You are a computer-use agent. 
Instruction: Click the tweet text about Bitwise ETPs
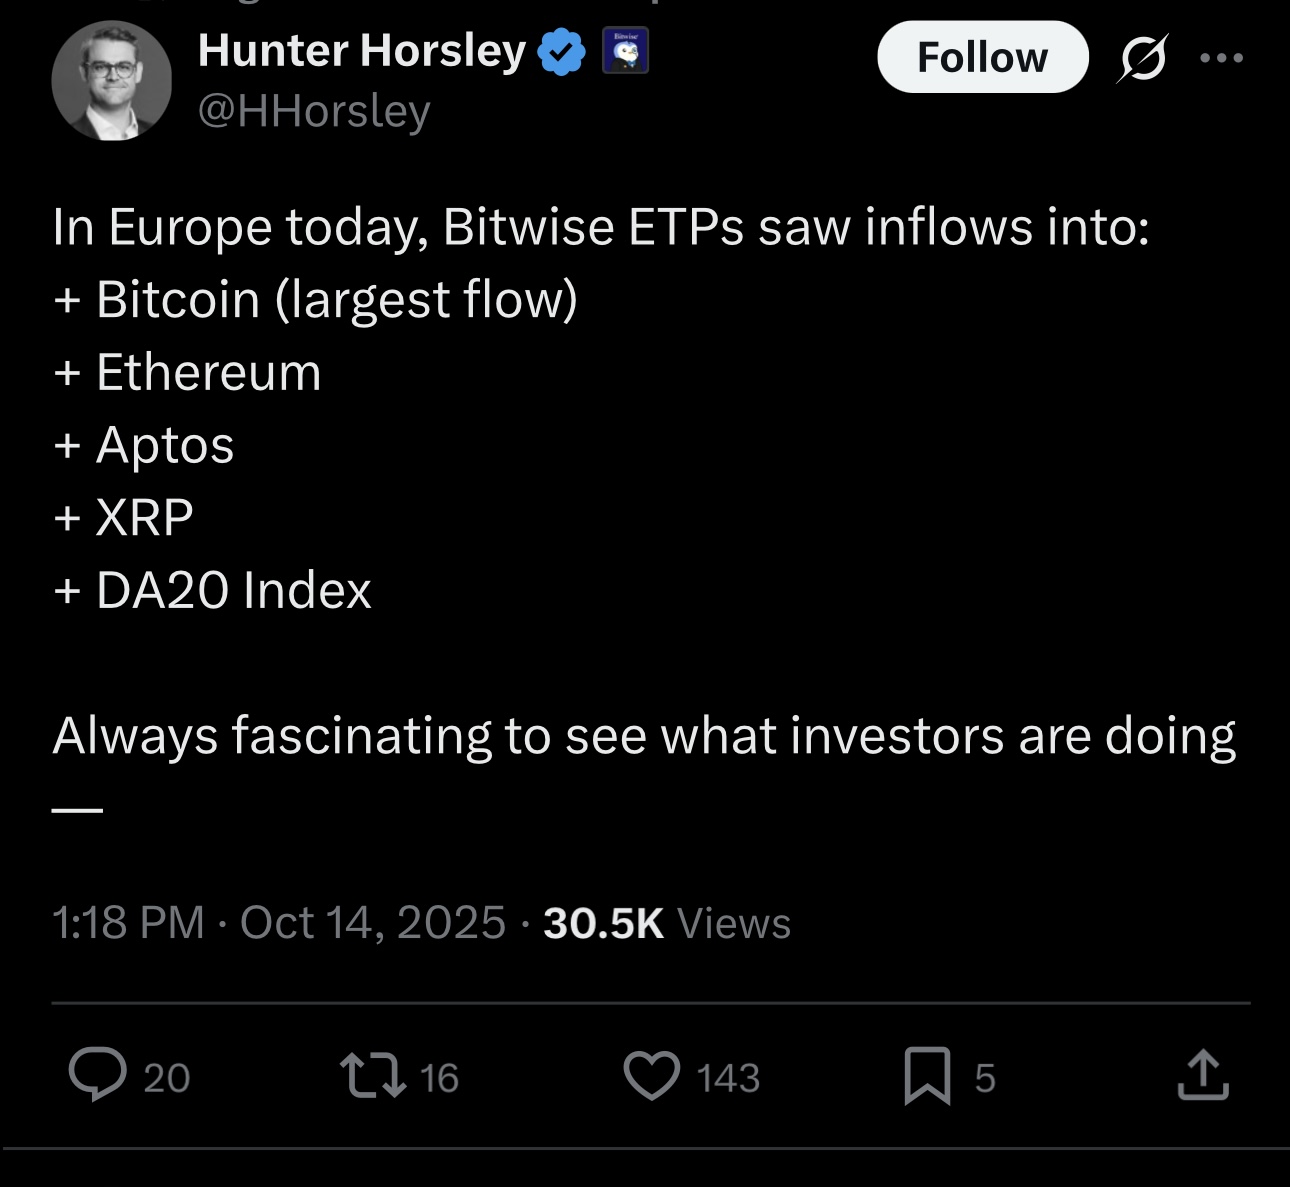pos(600,228)
